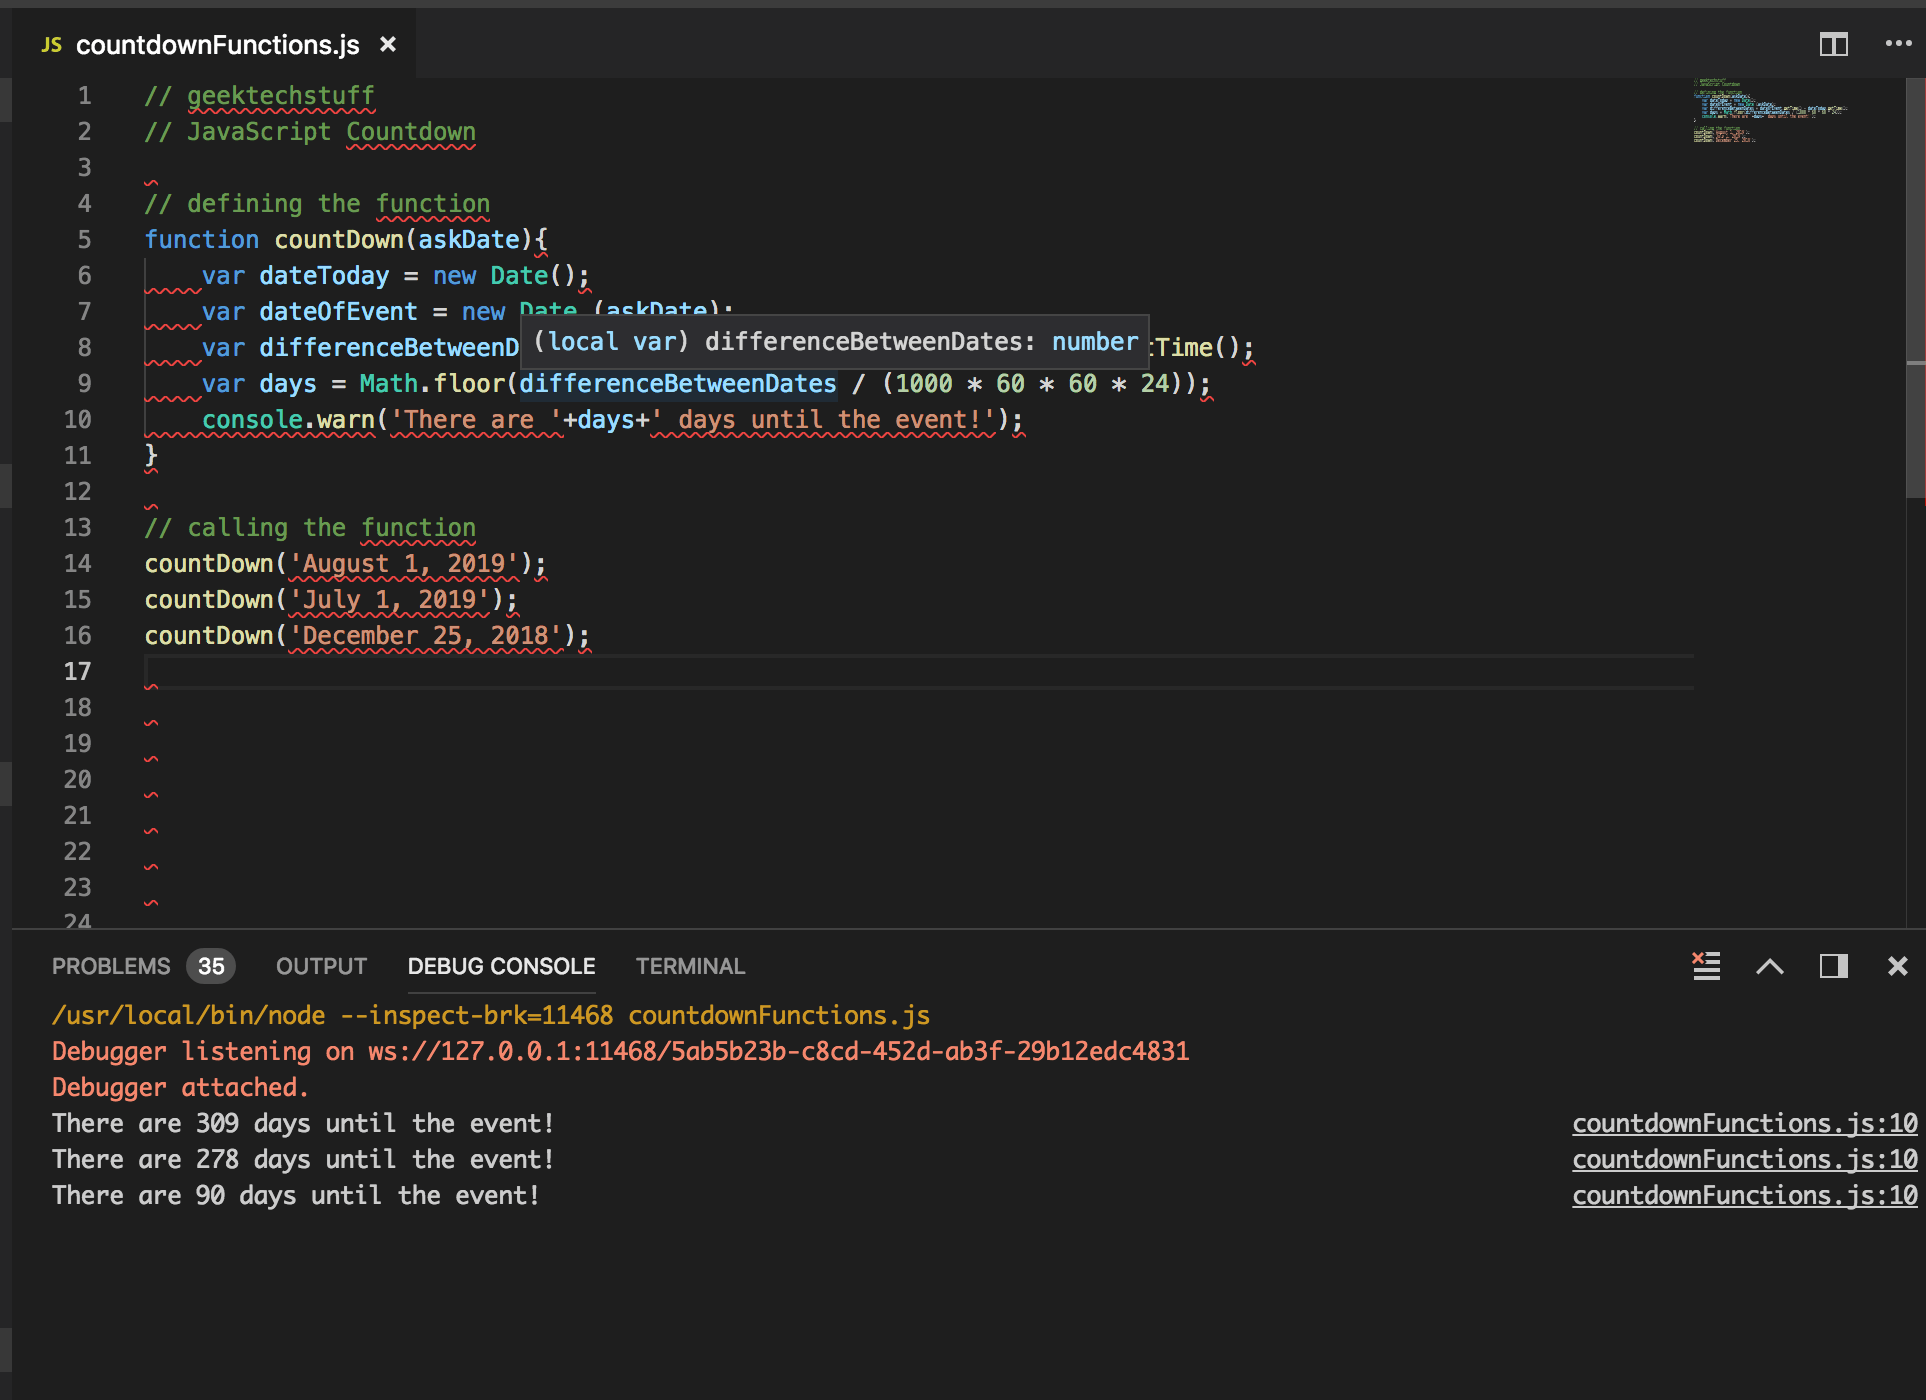
Task: Open the More Actions ellipsis menu
Action: tap(1897, 42)
